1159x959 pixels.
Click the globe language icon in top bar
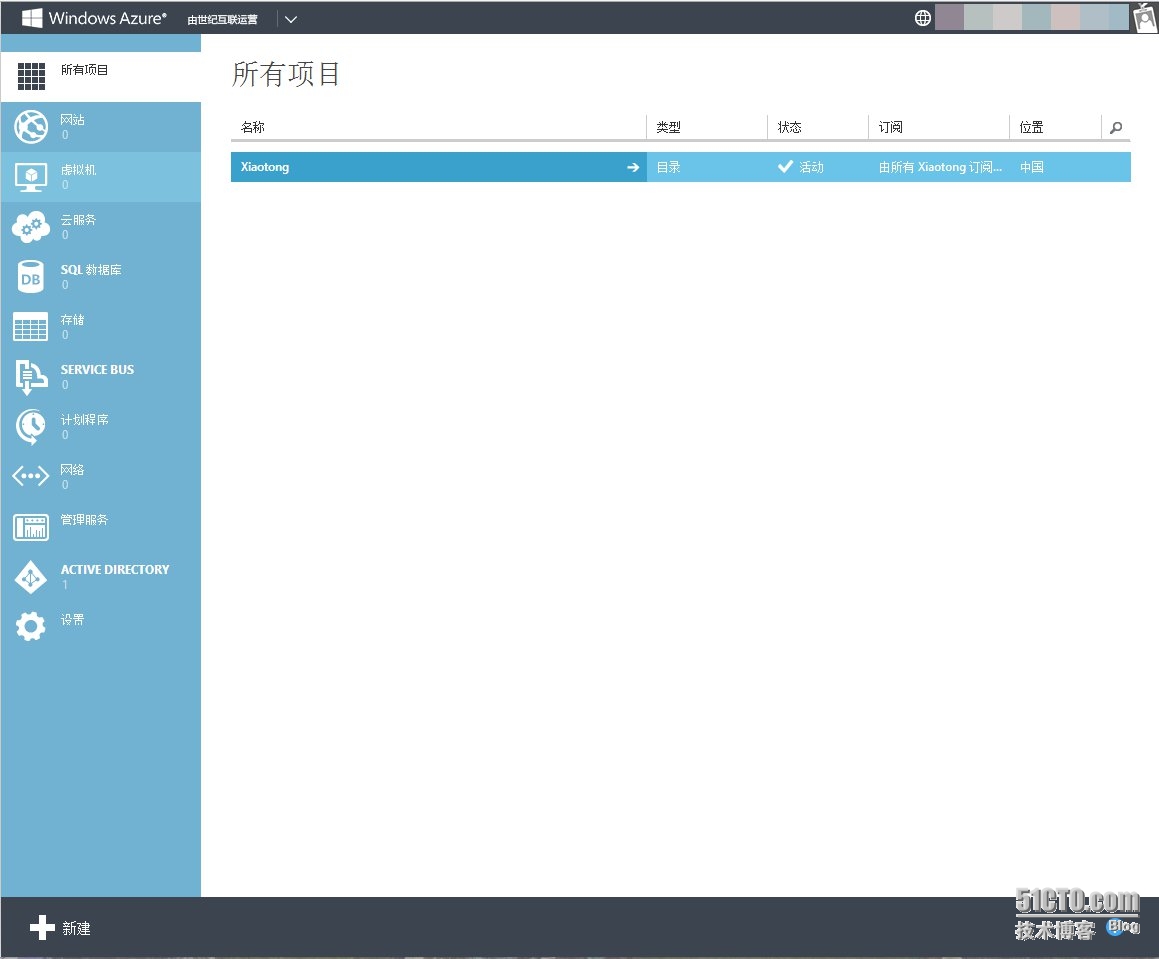921,17
